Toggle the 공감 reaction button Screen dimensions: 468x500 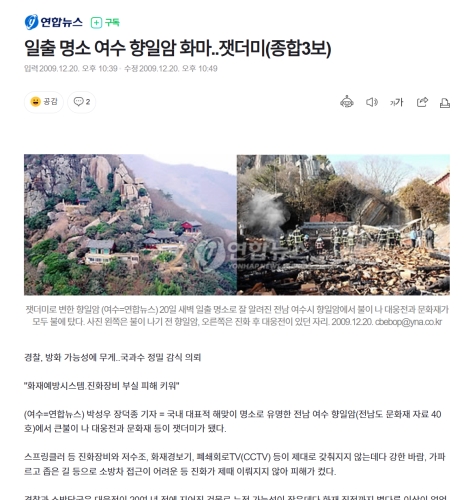(x=44, y=102)
